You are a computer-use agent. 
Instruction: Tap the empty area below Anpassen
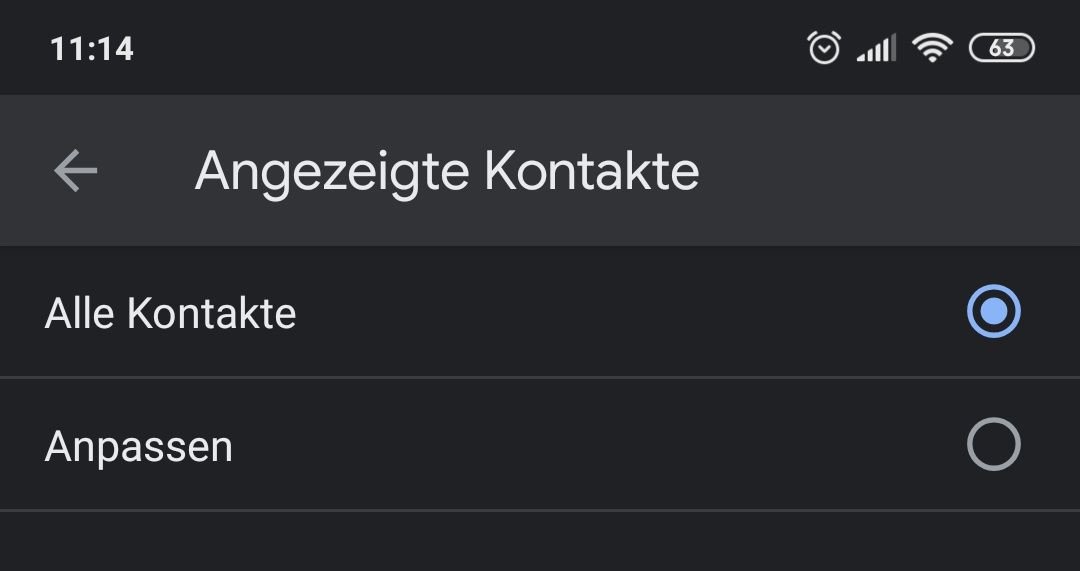coord(540,541)
